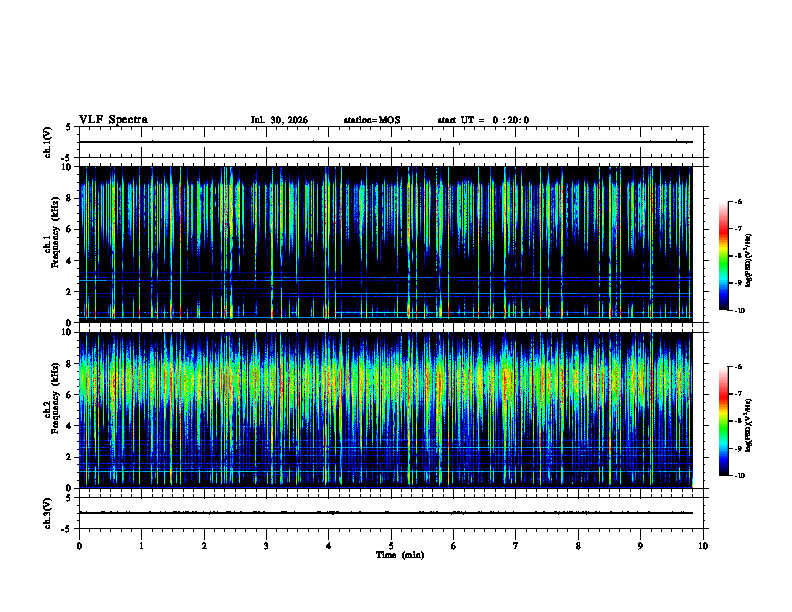Screen dimensions: 792x612
Task: Select the date text "Jul 30, 2026"
Action: click(279, 120)
